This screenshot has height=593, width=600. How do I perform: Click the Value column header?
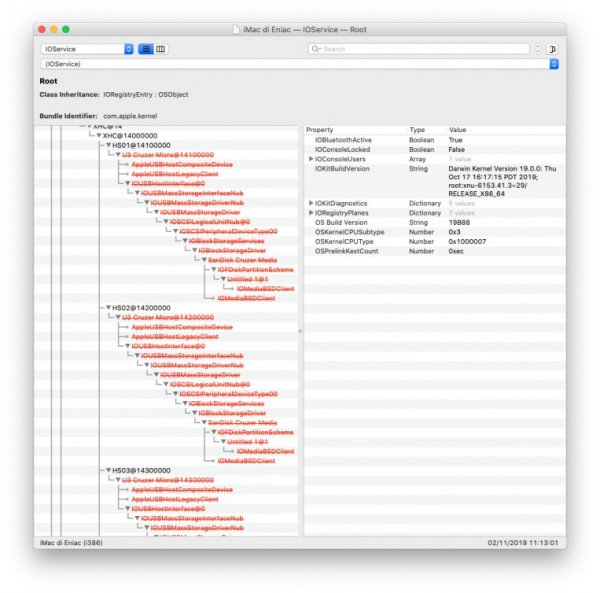[506, 130]
